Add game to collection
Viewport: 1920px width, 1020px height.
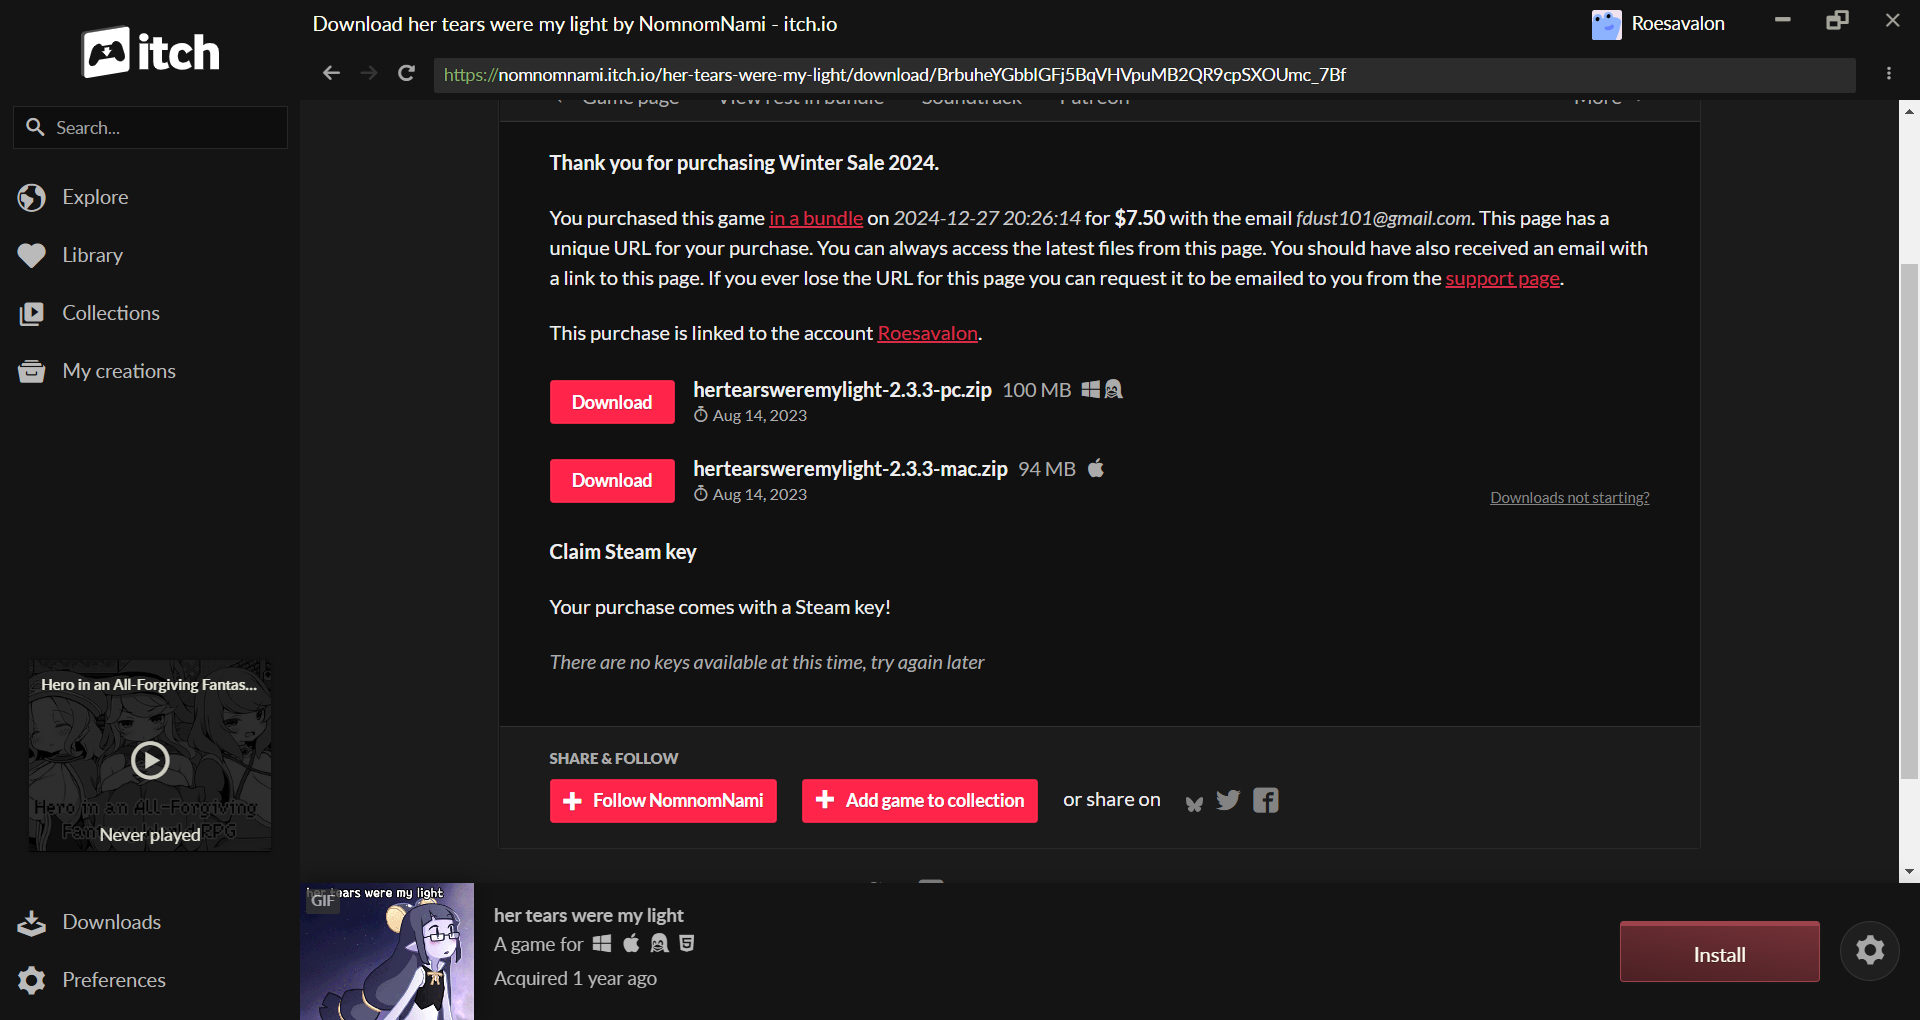[920, 801]
